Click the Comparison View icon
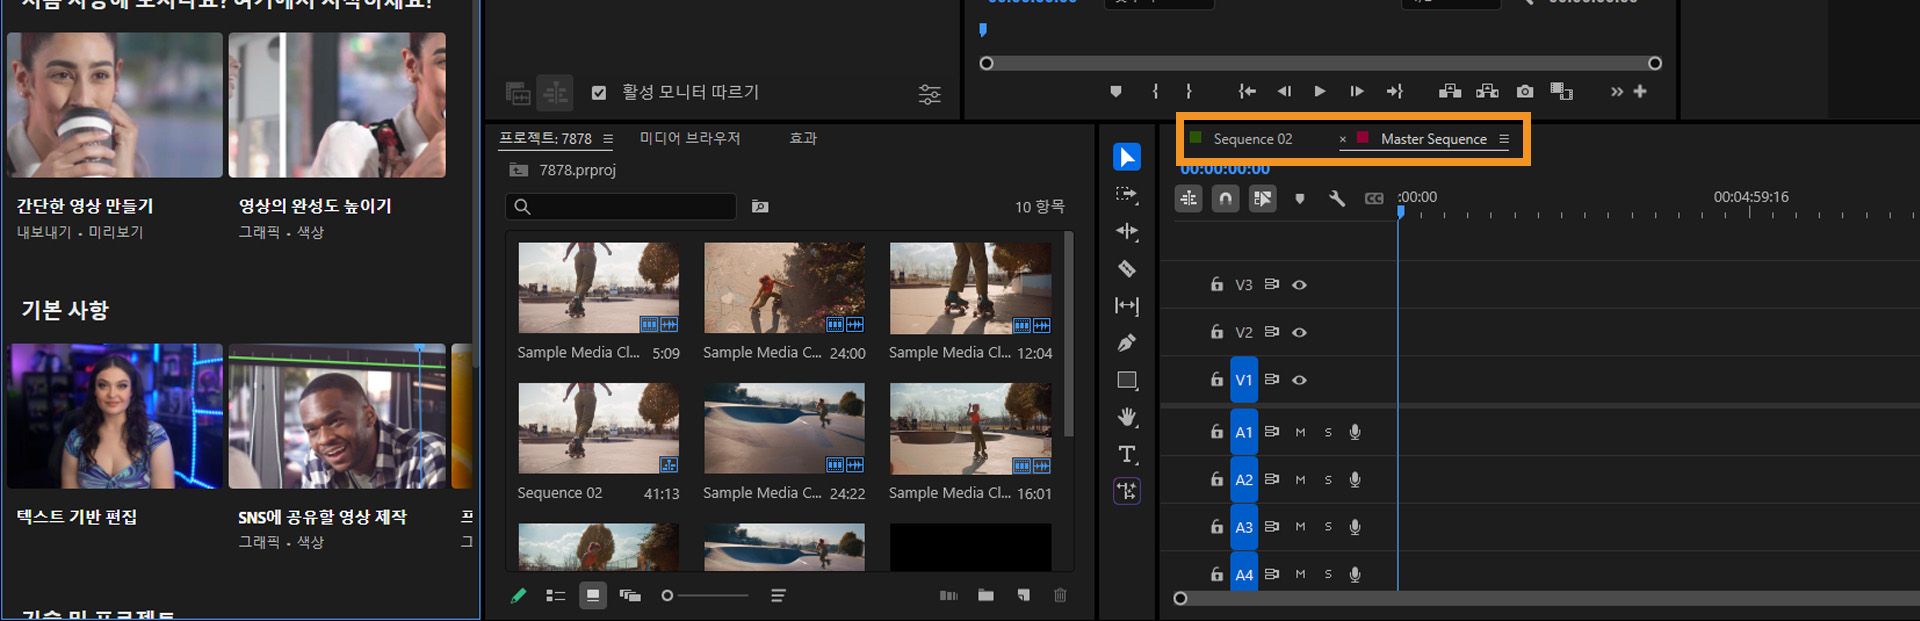This screenshot has width=1920, height=621. 1561,91
